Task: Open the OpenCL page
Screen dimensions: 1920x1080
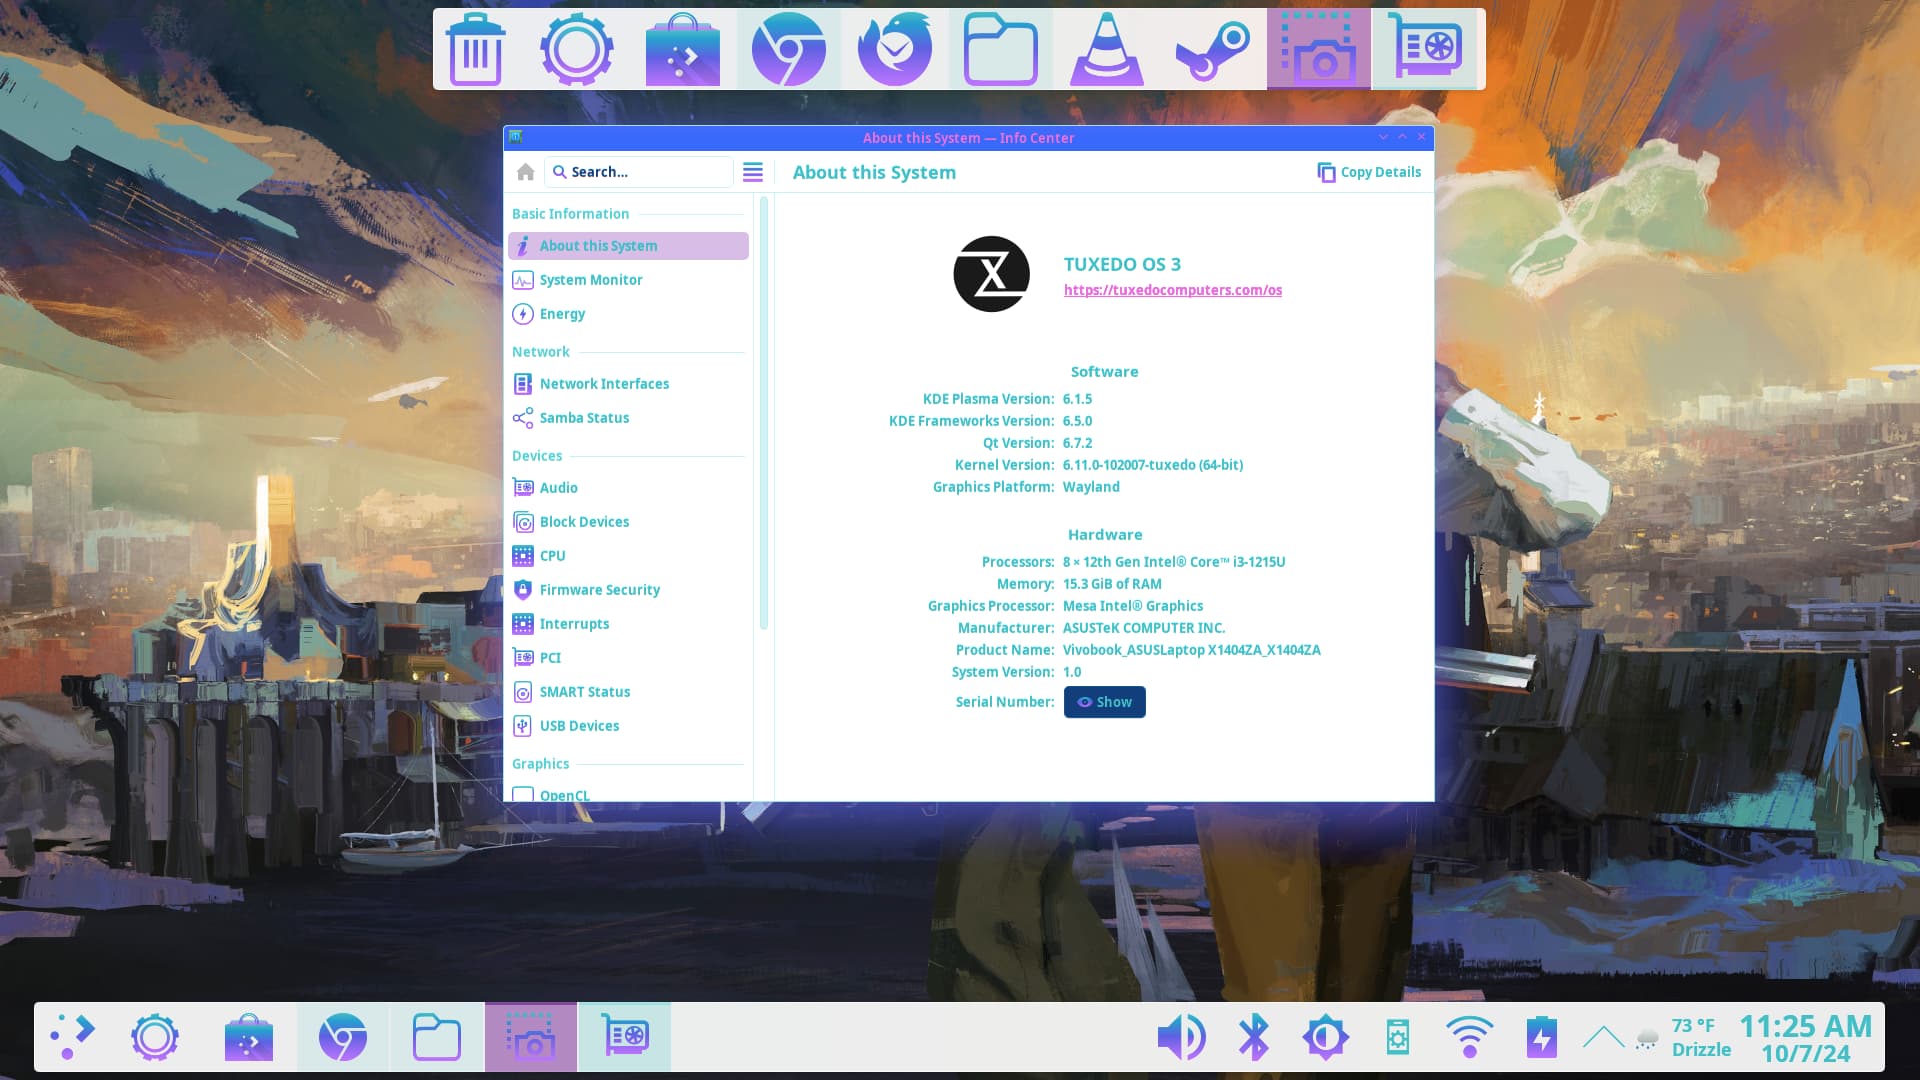Action: (628, 794)
